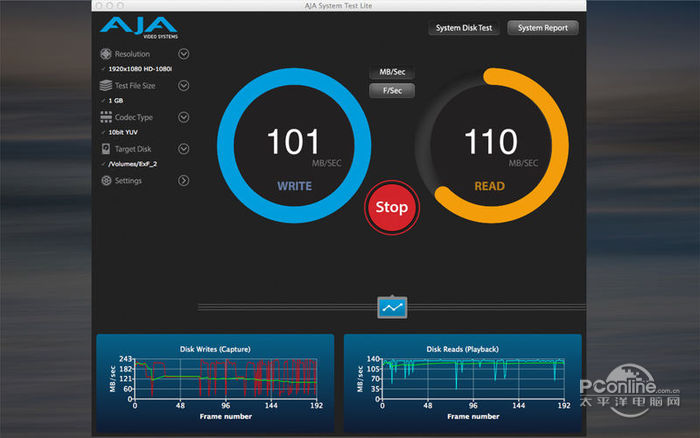This screenshot has width=700, height=438.
Task: Toggle the graph view chart icon
Action: (x=392, y=308)
